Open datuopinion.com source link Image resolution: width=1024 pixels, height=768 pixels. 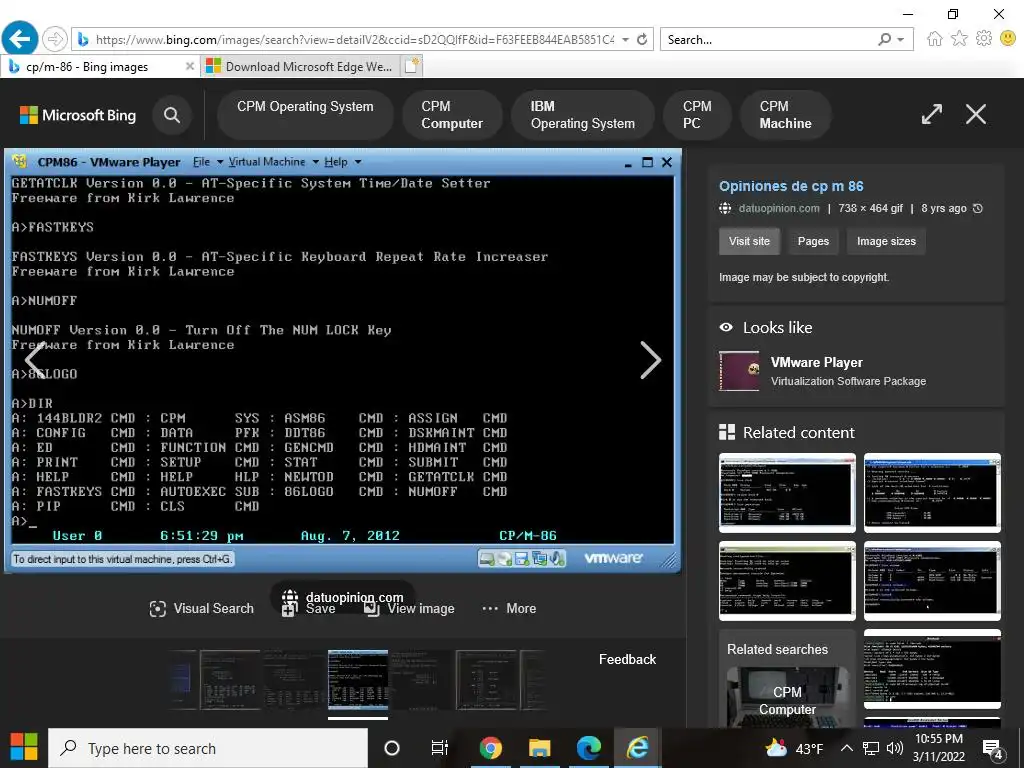[x=778, y=208]
